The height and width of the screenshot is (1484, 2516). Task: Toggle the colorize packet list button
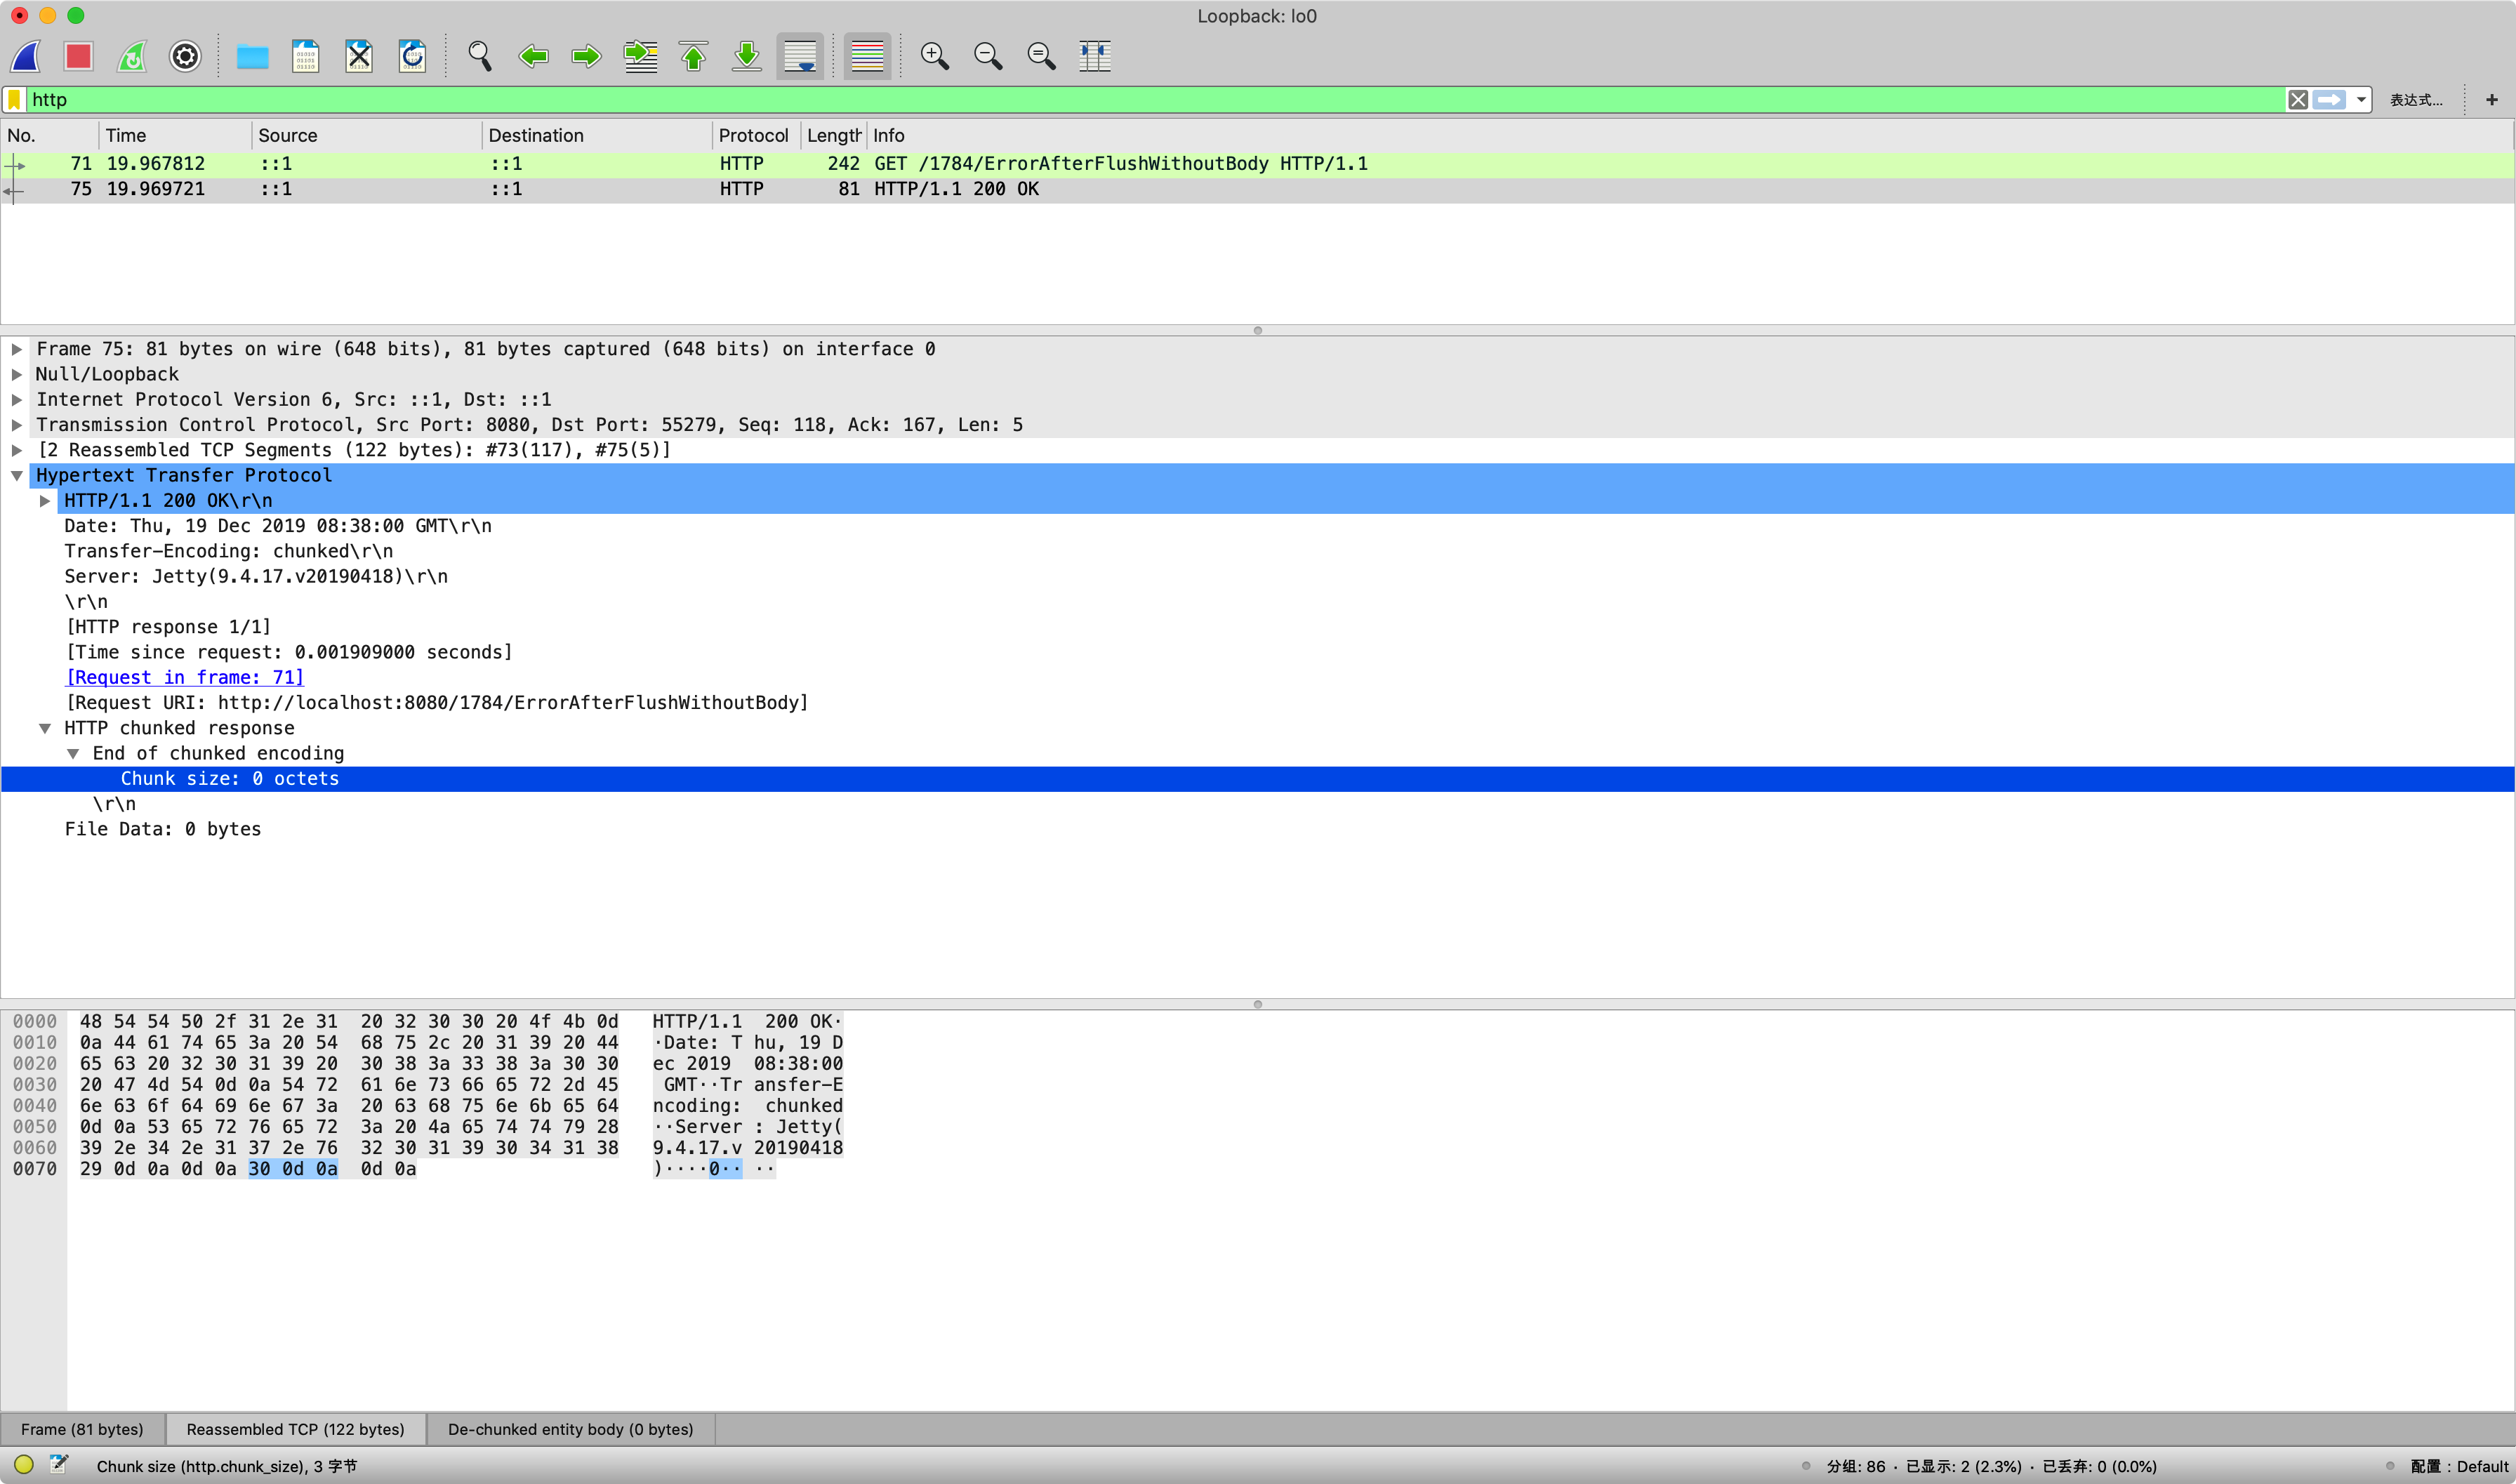click(x=867, y=56)
